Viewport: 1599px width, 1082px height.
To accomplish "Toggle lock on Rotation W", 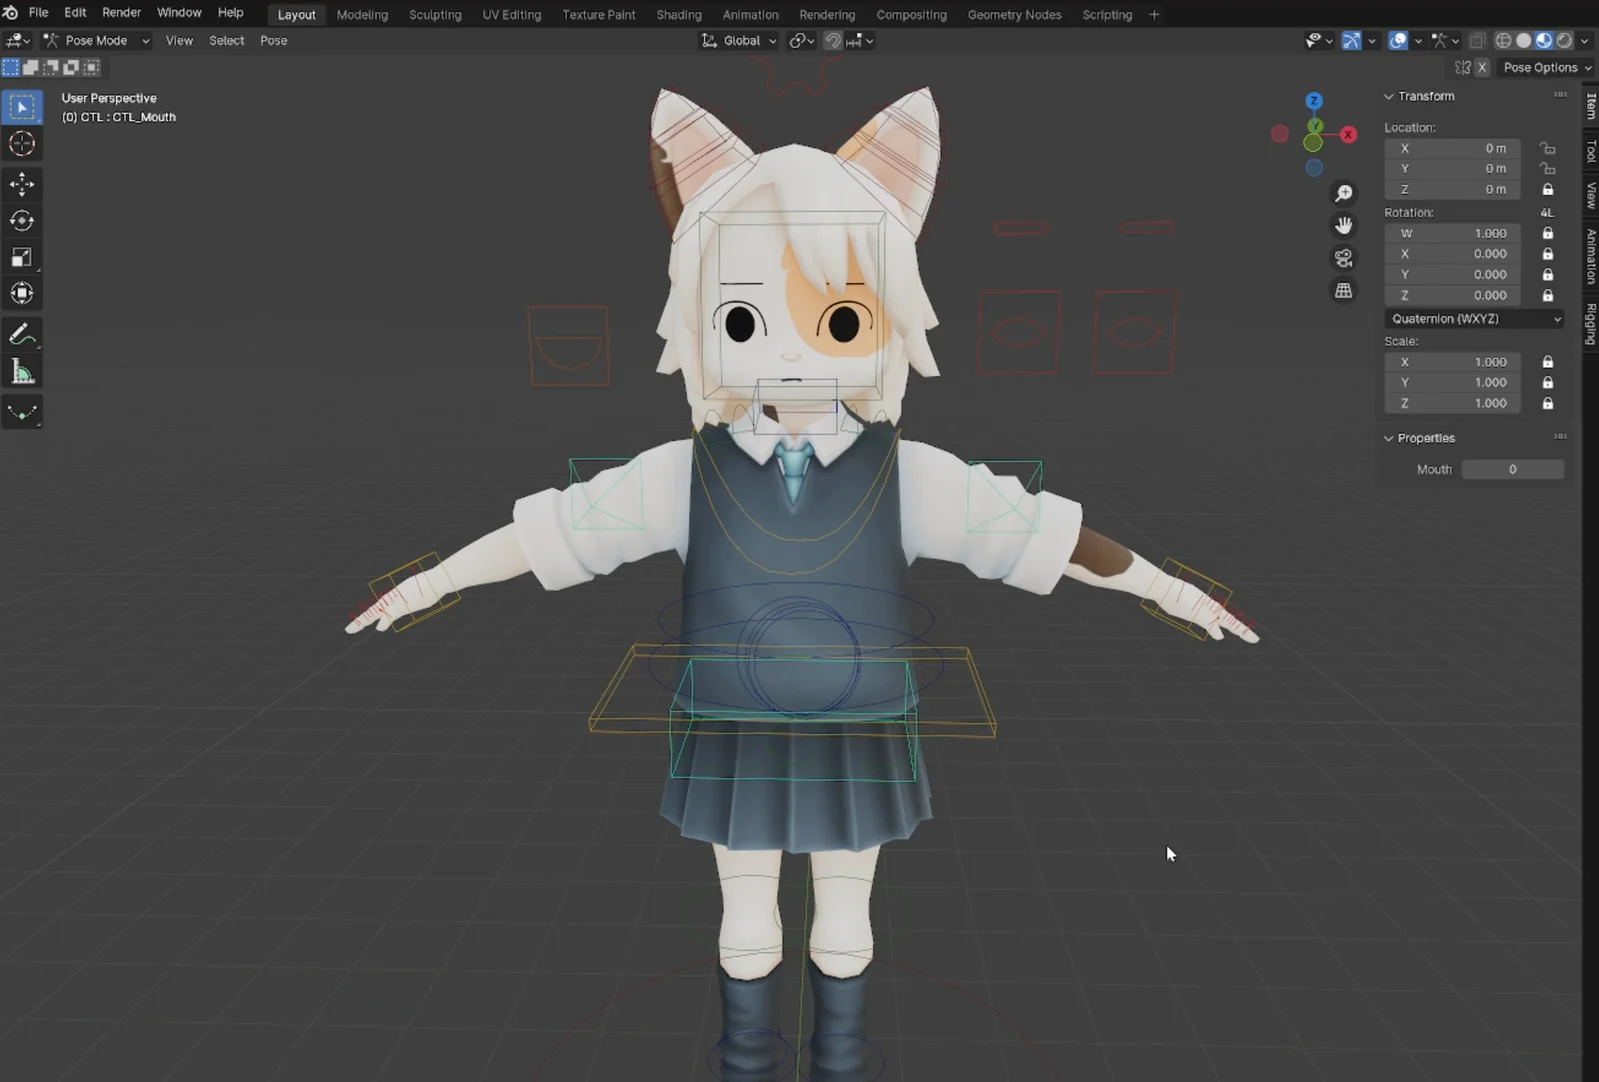I will pos(1548,233).
